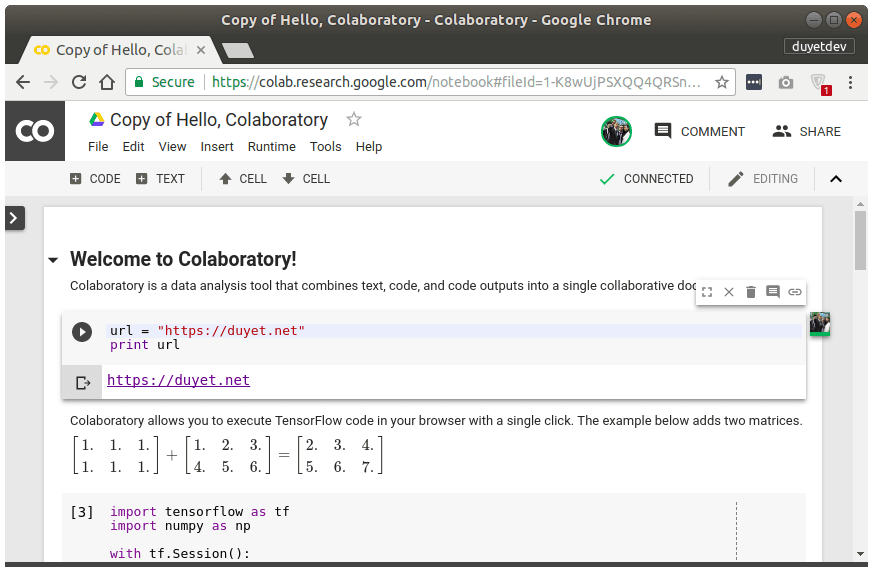877x576 pixels.
Task: Open the https://duyet.net output link
Action: coord(178,380)
